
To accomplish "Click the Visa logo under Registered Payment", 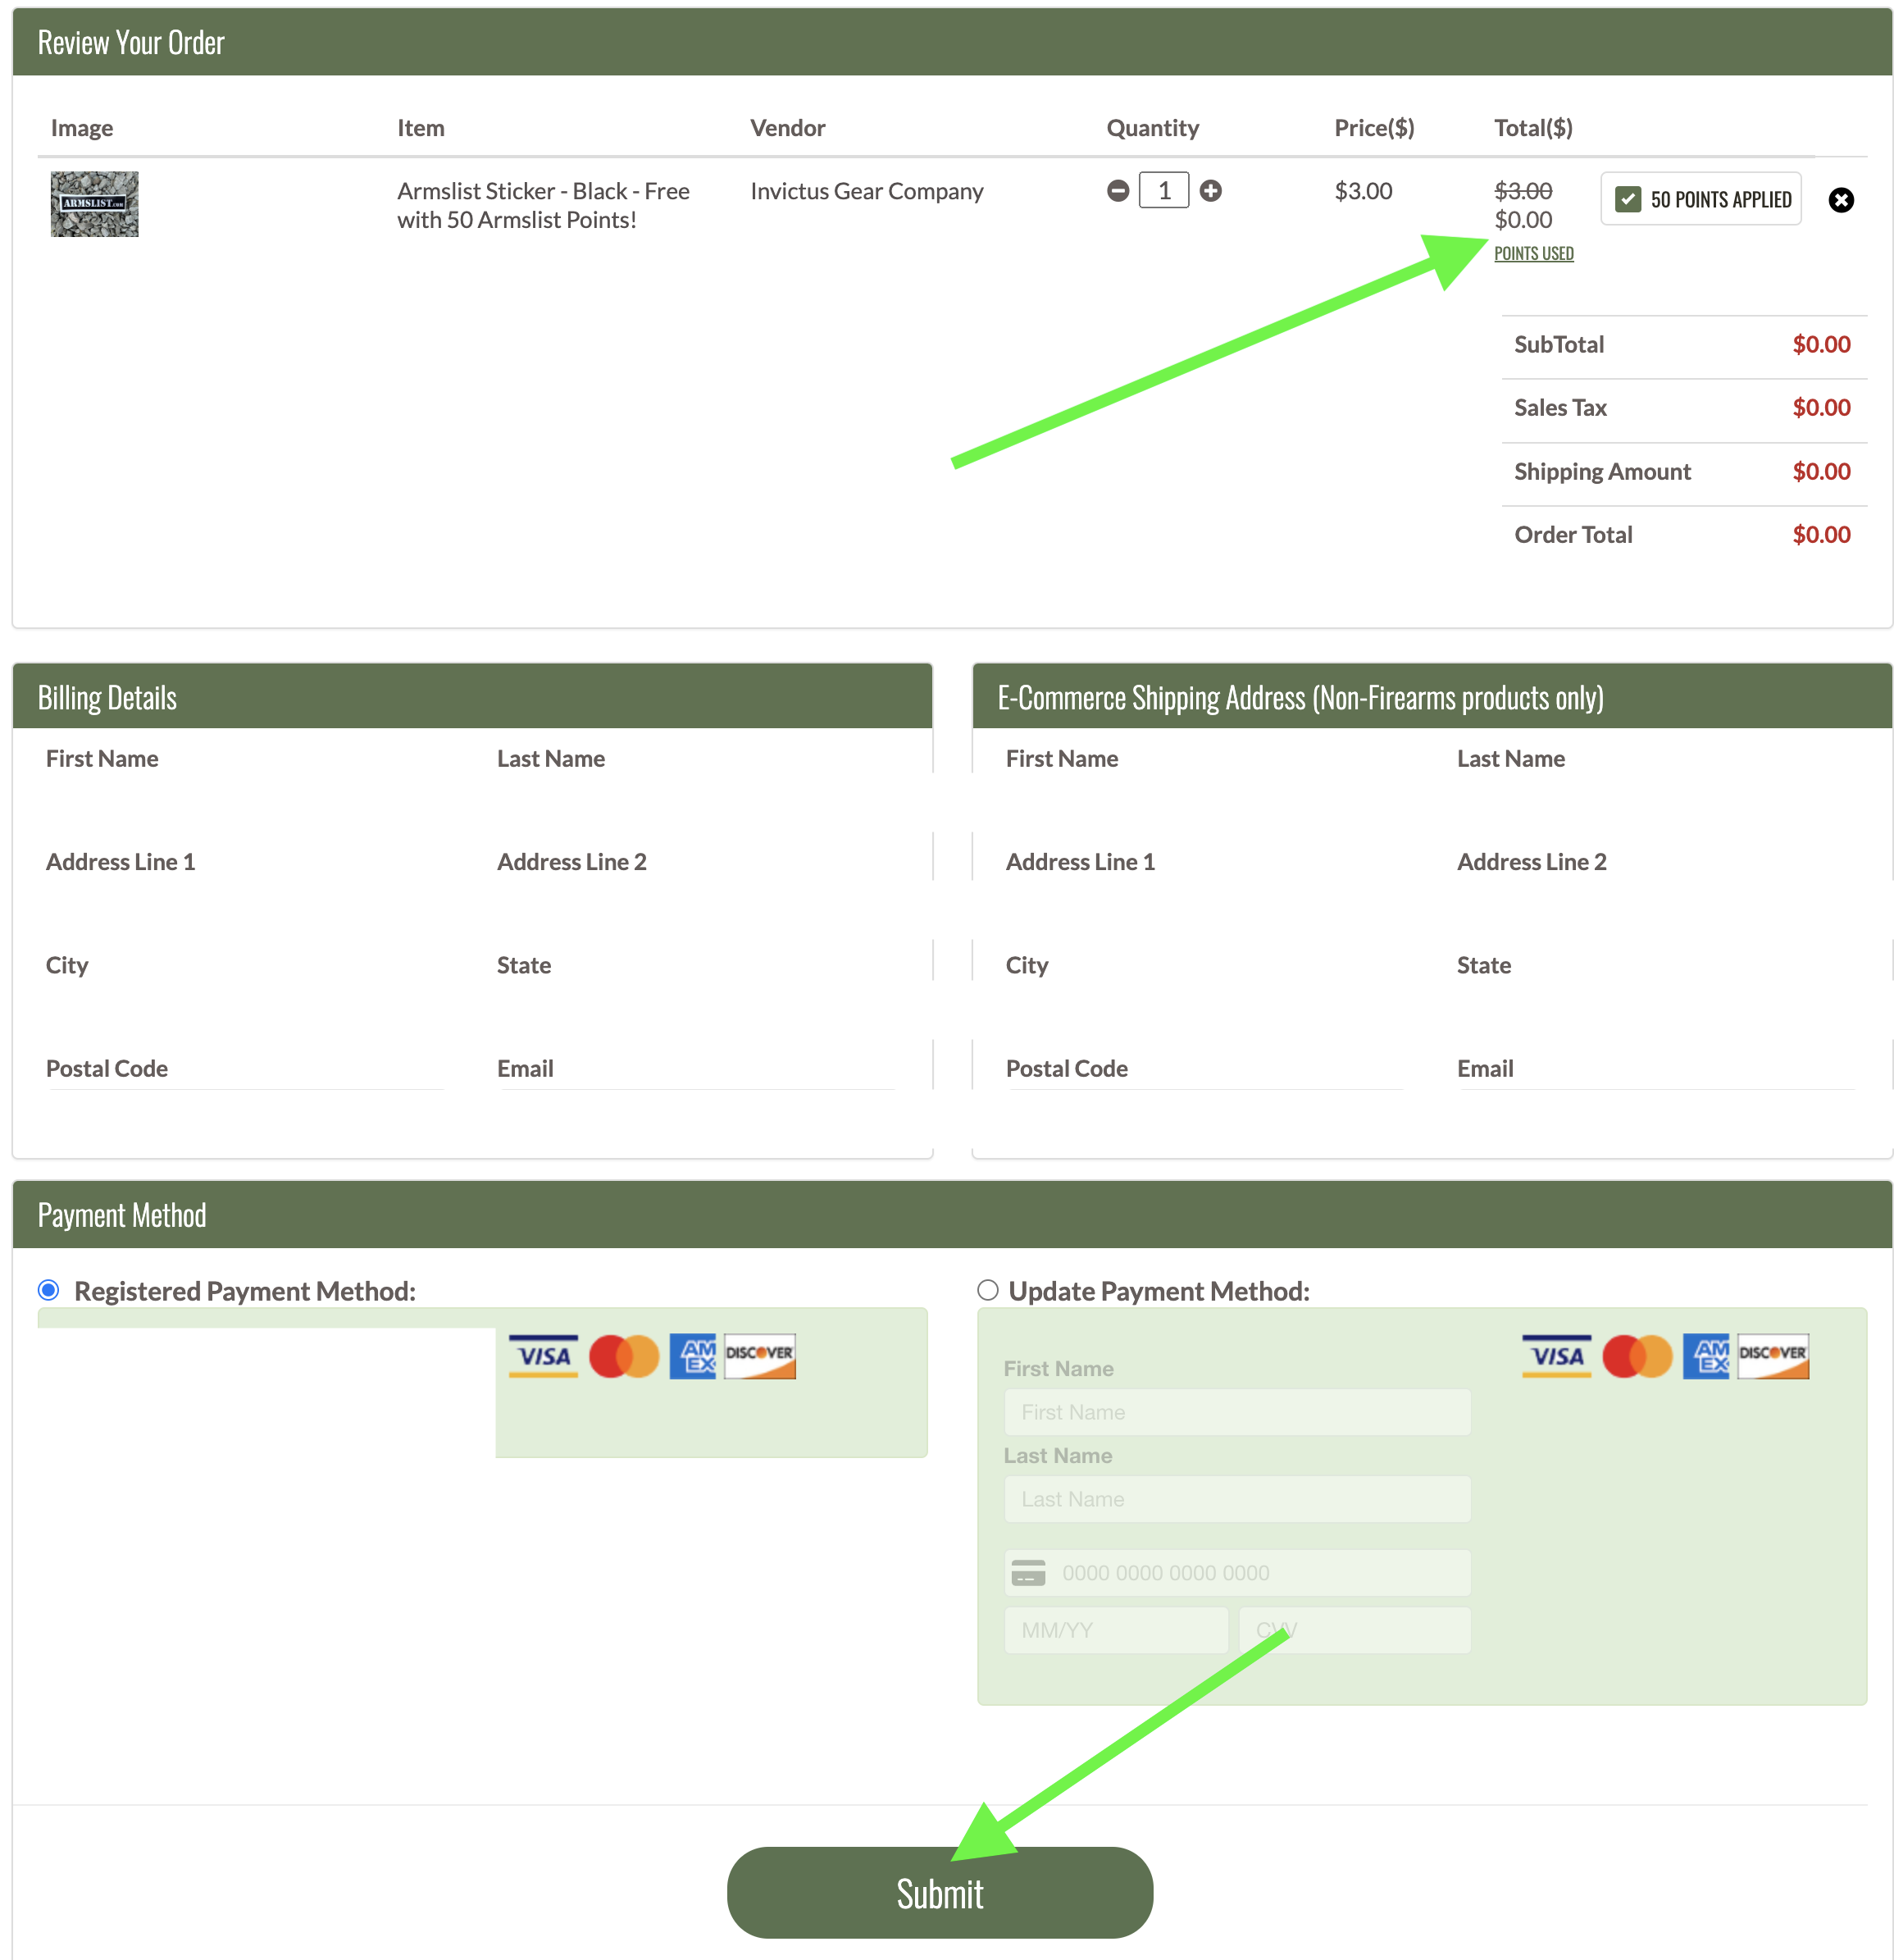I will 543,1356.
